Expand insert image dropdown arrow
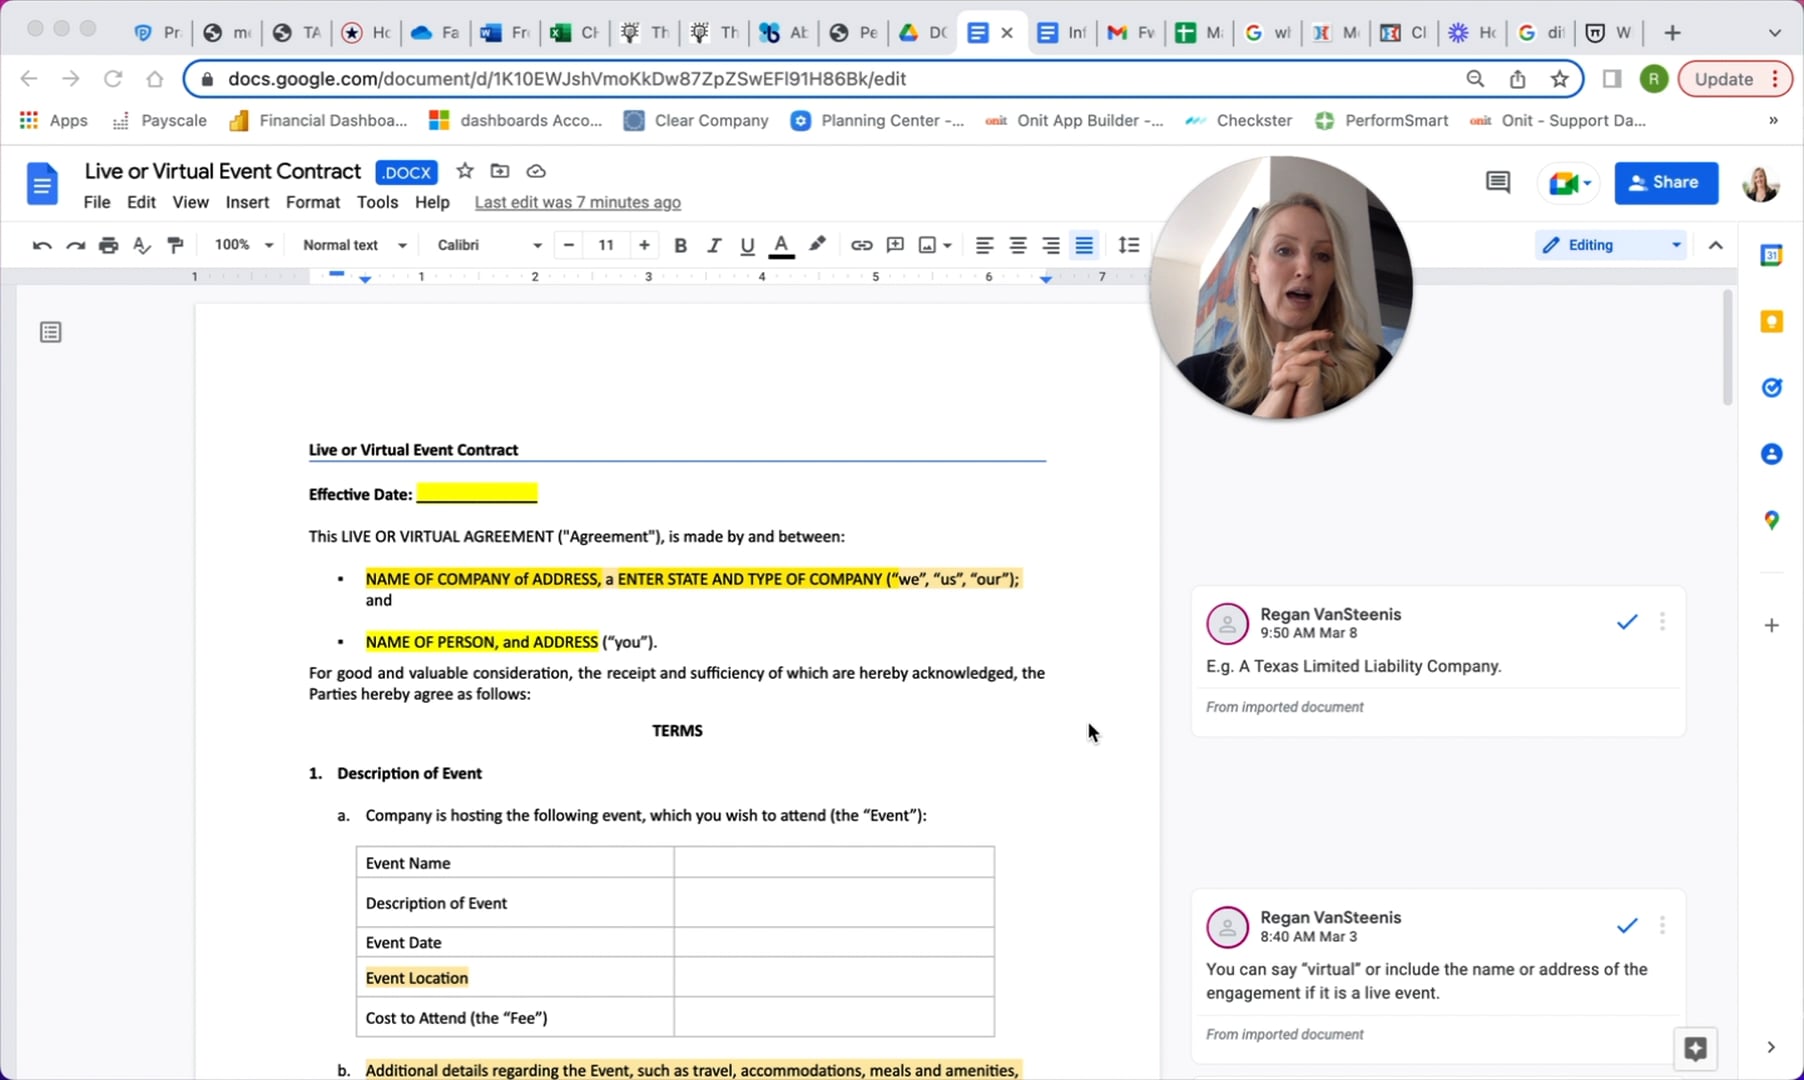Image resolution: width=1804 pixels, height=1080 pixels. click(947, 245)
